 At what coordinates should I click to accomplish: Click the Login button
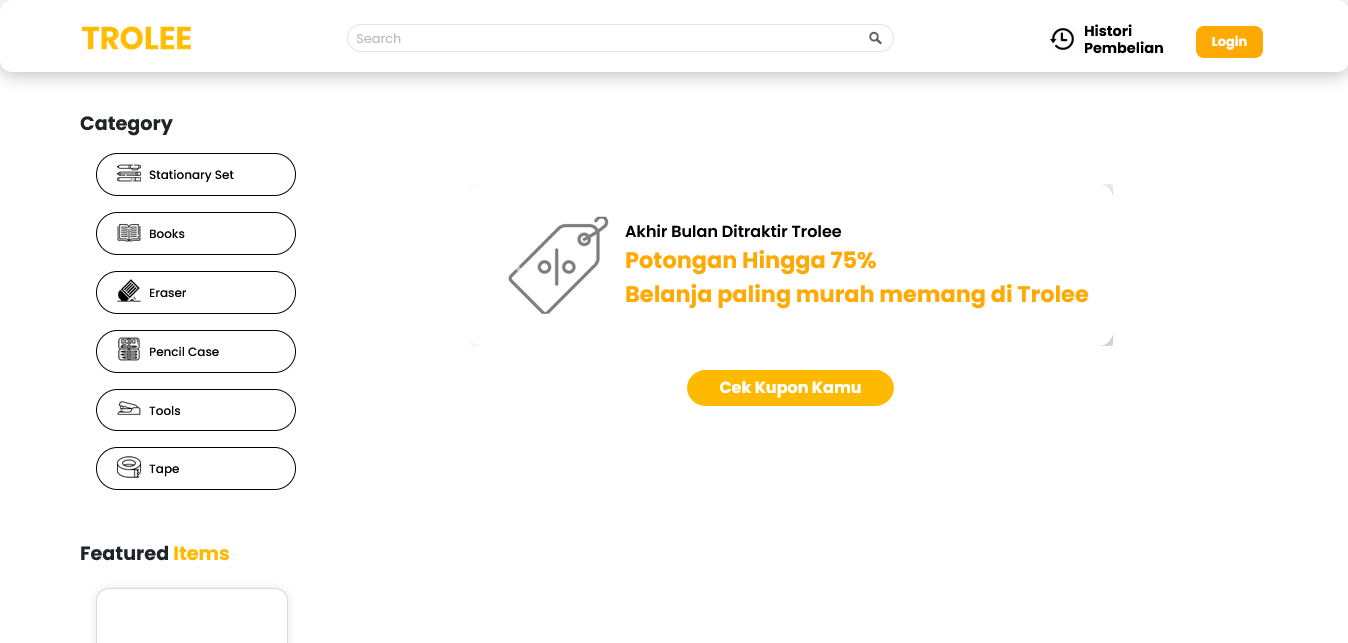tap(1229, 42)
